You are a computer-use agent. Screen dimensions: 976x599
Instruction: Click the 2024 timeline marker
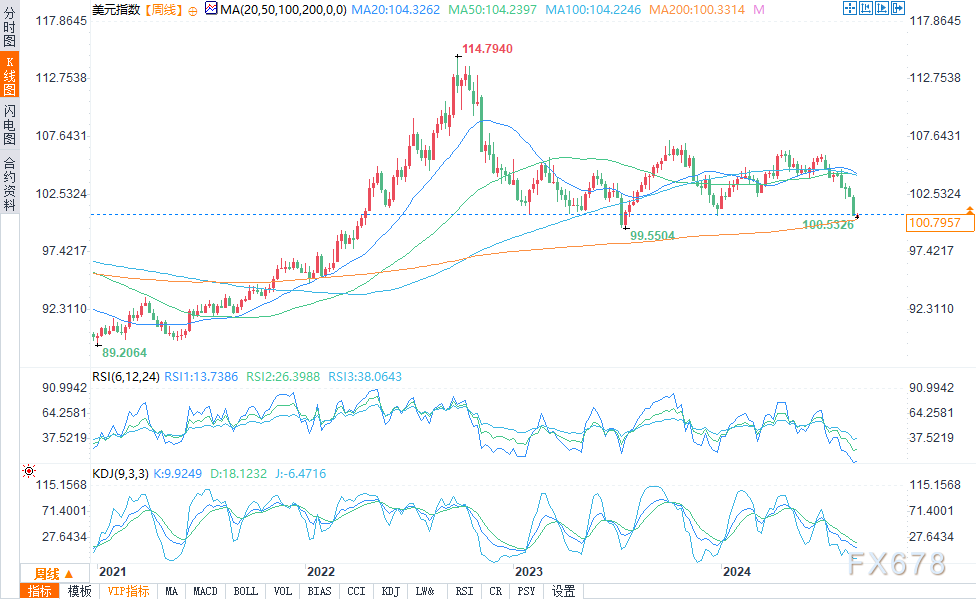pos(736,572)
